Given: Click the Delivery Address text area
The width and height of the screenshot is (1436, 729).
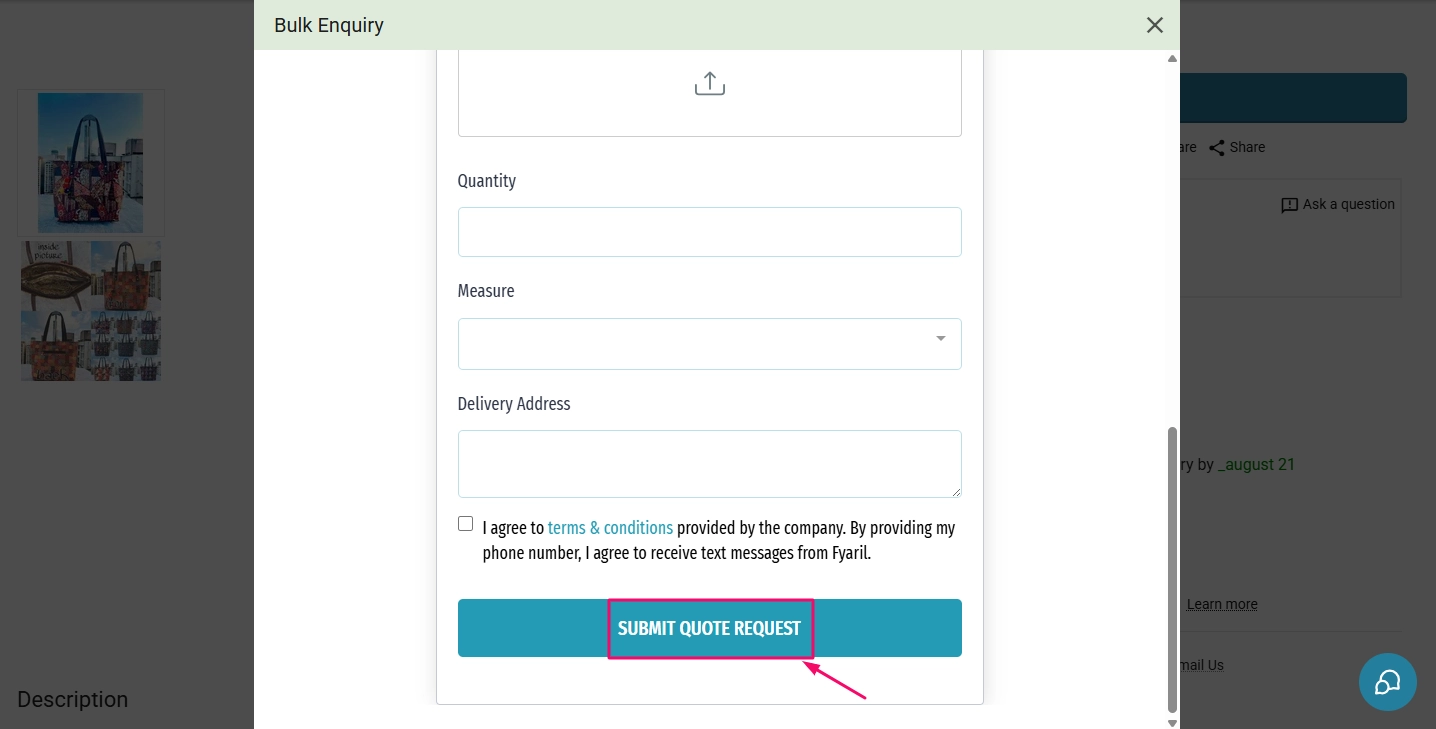Looking at the screenshot, I should [710, 463].
